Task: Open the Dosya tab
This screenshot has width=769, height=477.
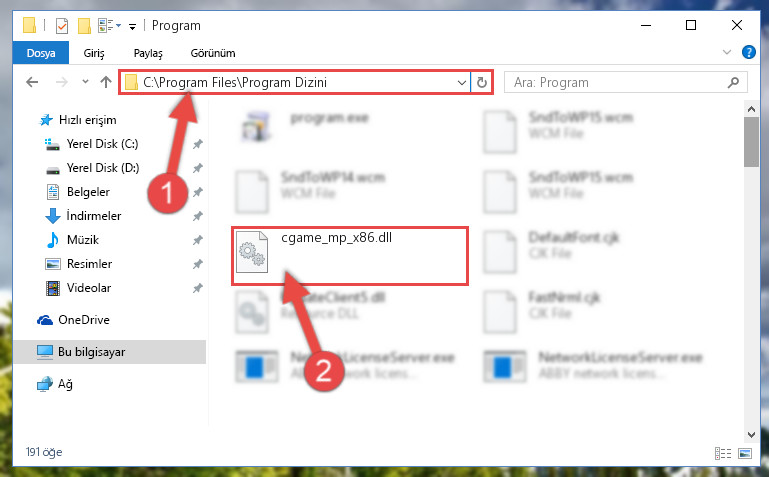Action: coord(41,53)
